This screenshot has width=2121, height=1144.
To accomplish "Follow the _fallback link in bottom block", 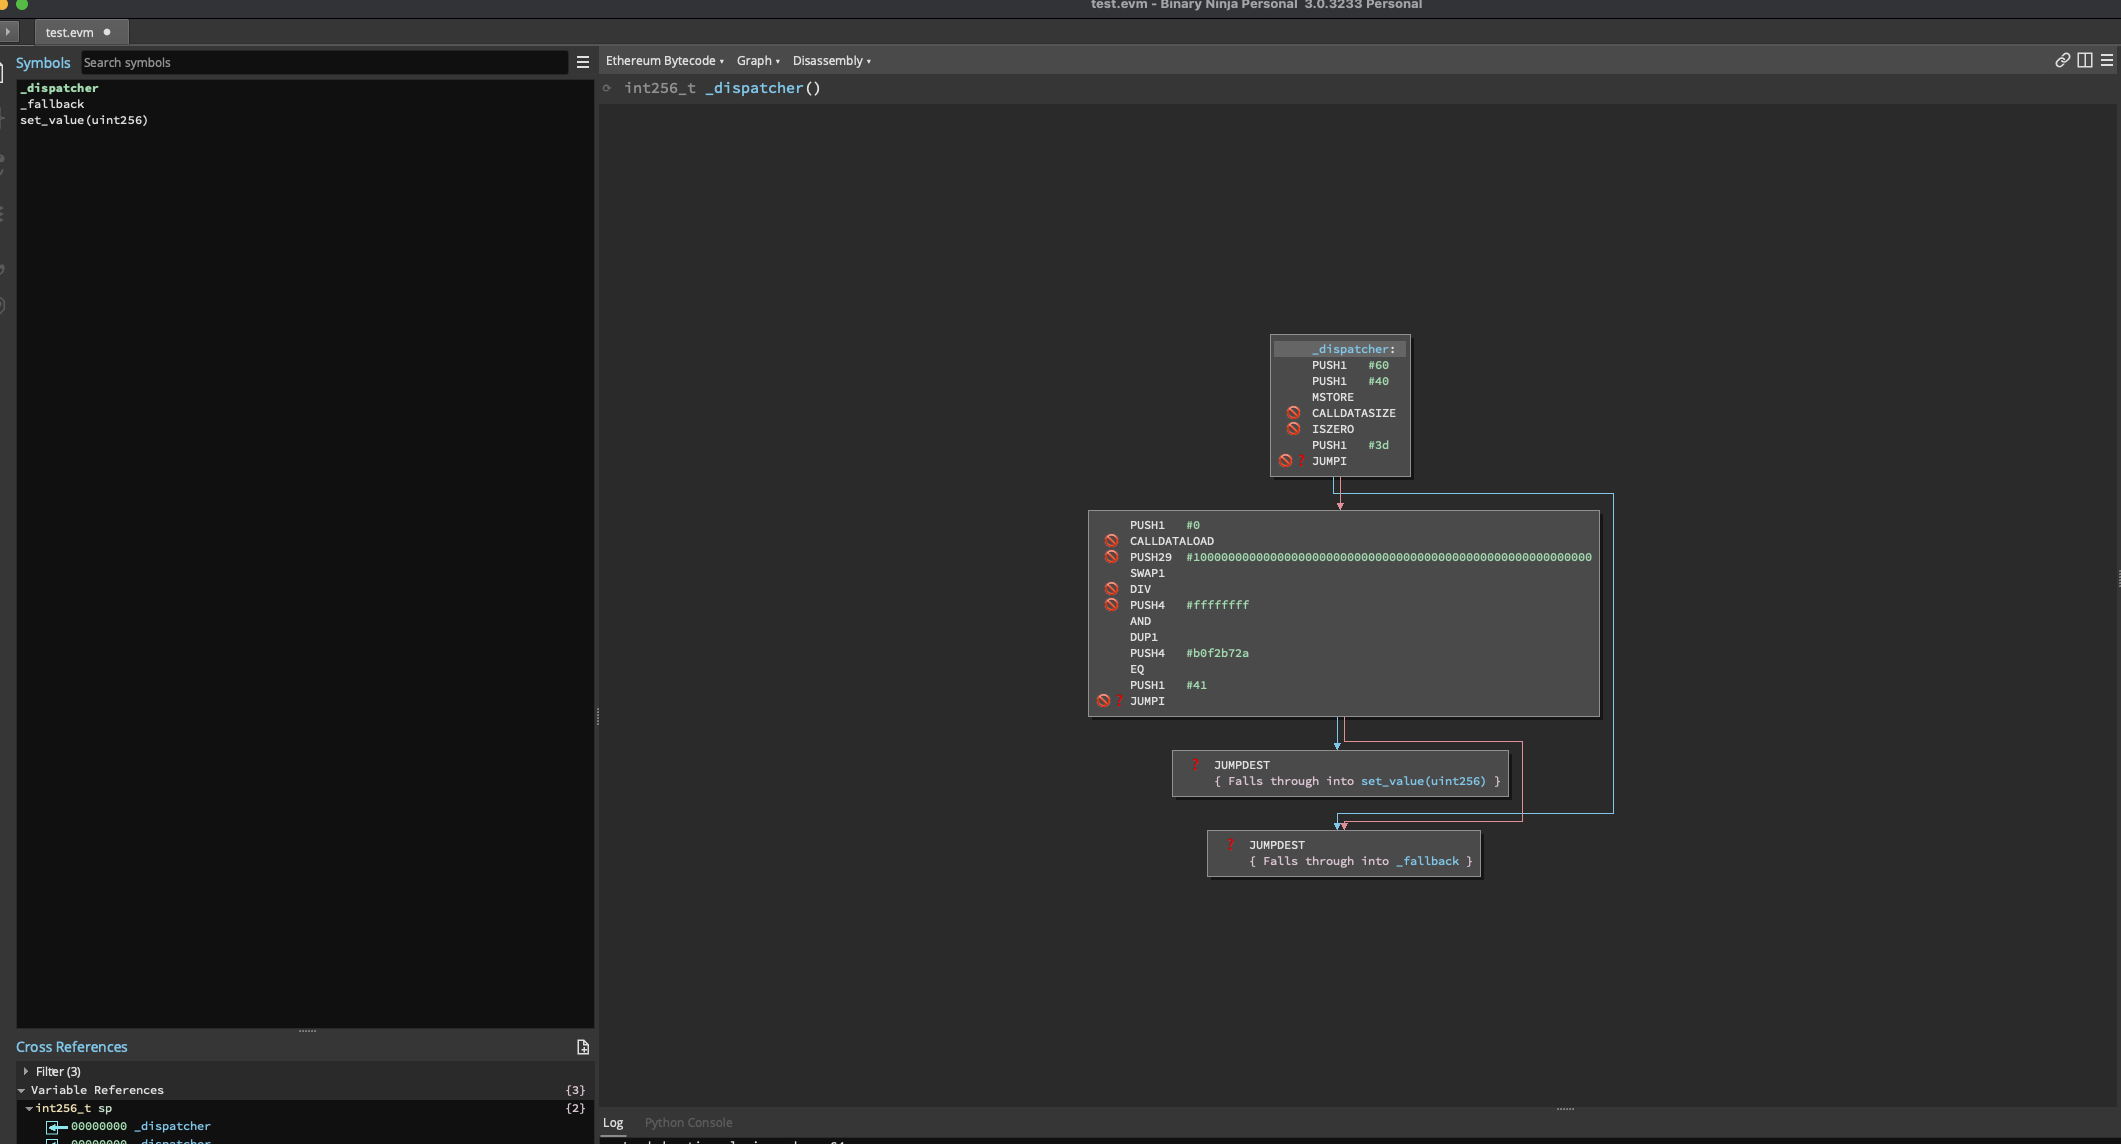I will (x=1427, y=862).
